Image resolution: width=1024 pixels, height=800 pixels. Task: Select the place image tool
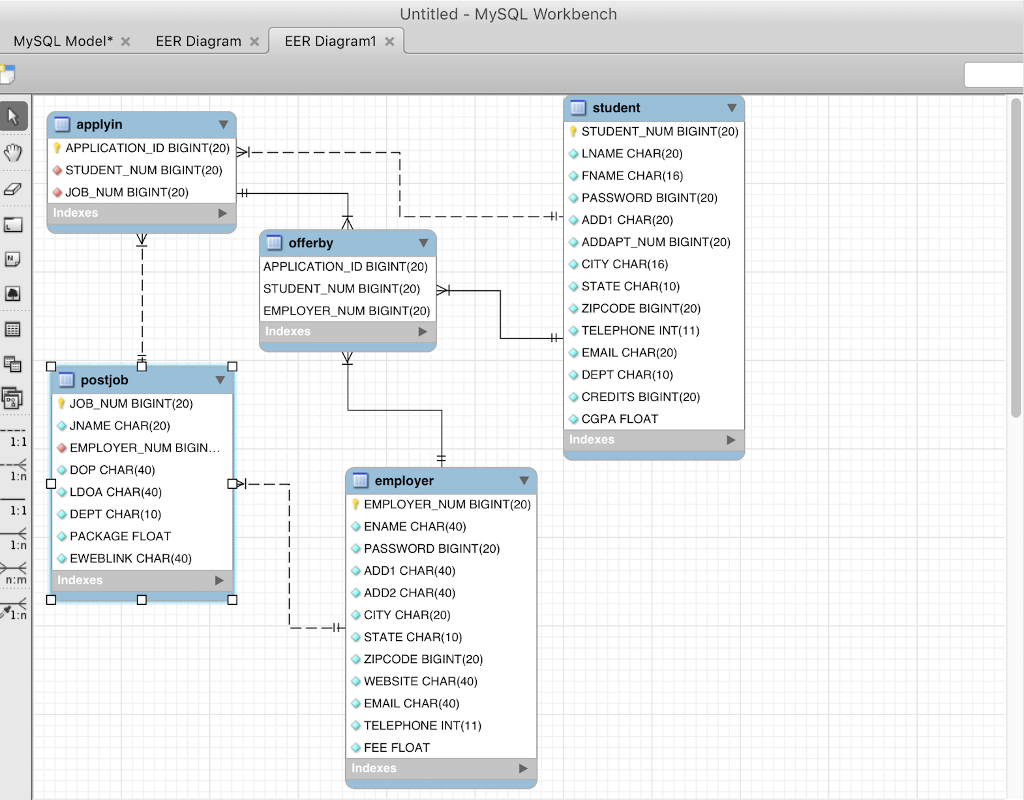click(14, 293)
